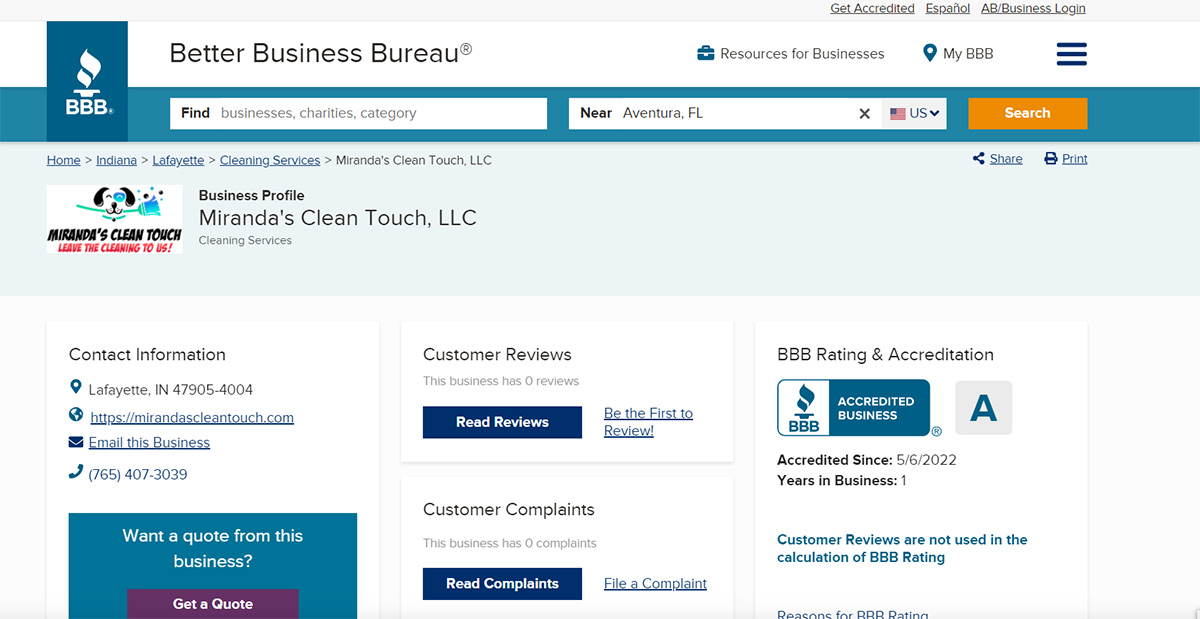Click the Miranda's Clean Touch, LLC heading
Image resolution: width=1200 pixels, height=619 pixels.
[x=338, y=218]
